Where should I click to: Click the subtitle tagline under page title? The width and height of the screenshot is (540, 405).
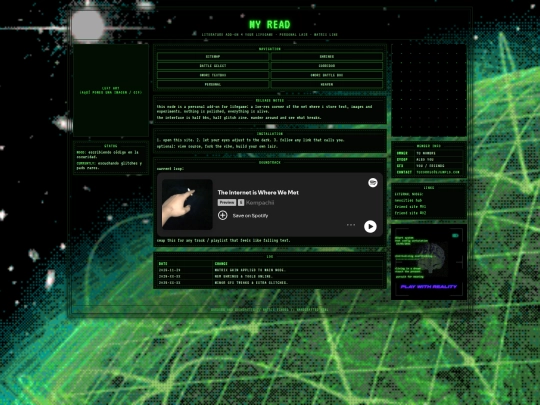coord(270,35)
